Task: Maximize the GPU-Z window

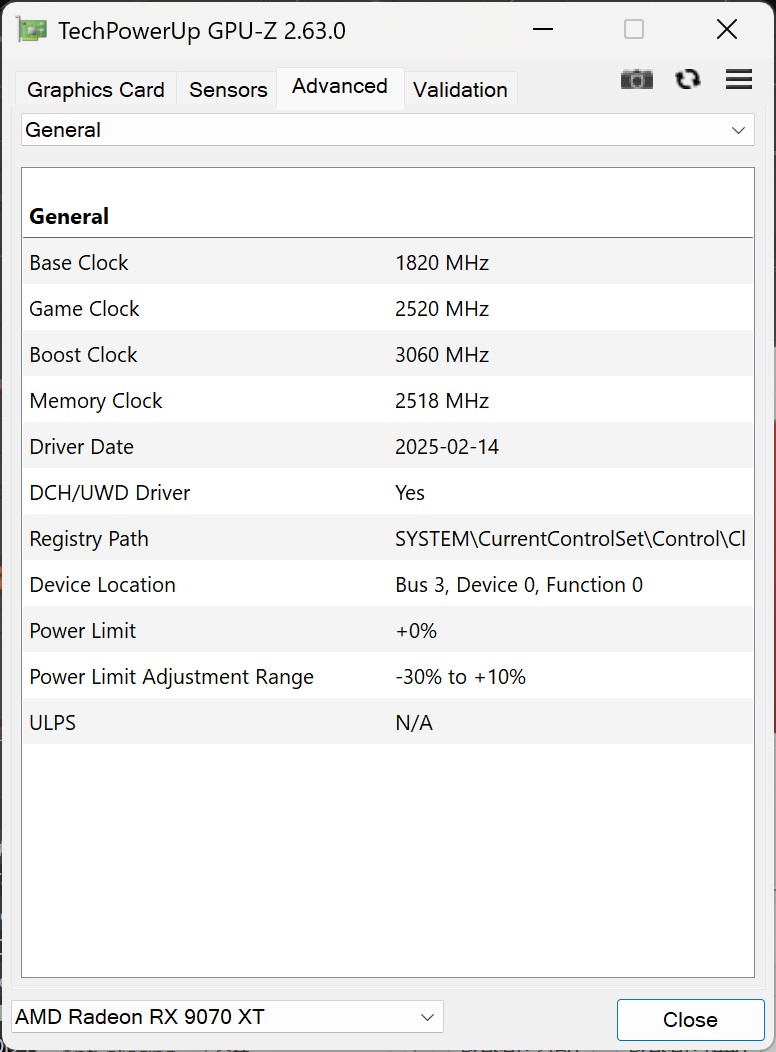Action: tap(634, 30)
